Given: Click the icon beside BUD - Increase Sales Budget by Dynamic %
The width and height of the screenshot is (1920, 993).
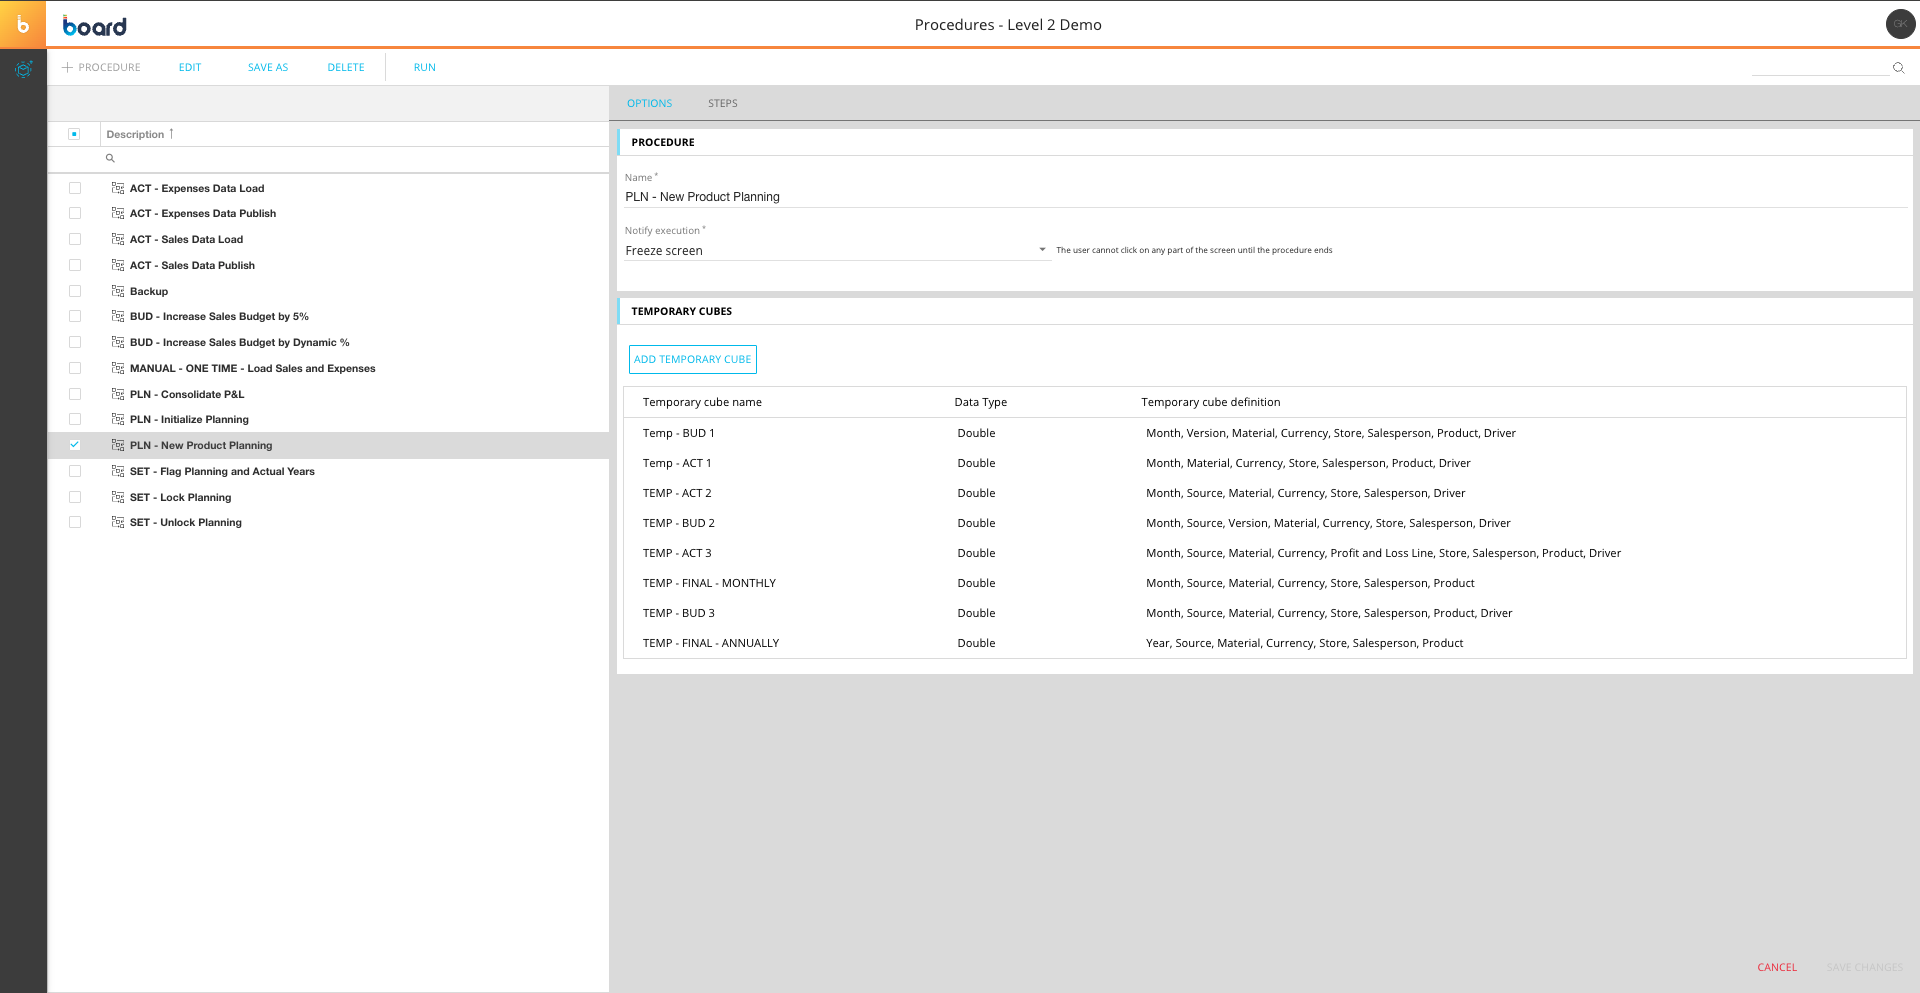Looking at the screenshot, I should coord(118,342).
